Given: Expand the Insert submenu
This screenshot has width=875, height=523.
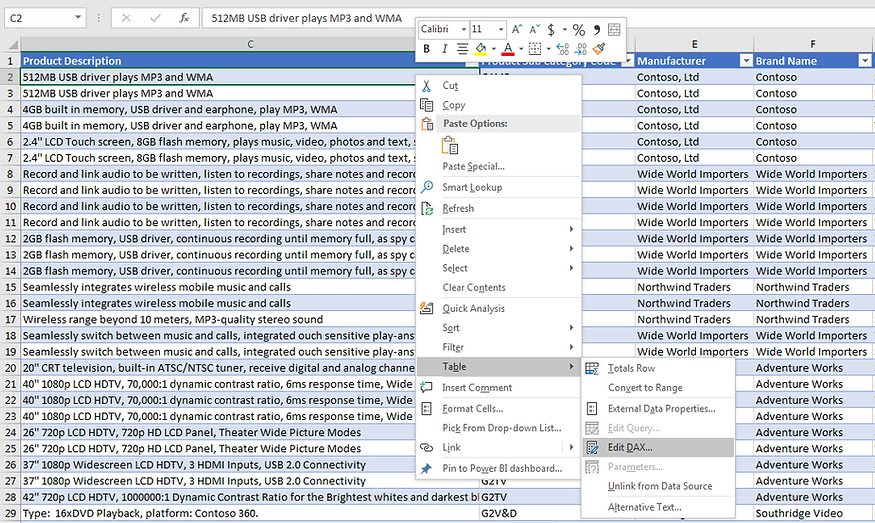Looking at the screenshot, I should coord(499,229).
